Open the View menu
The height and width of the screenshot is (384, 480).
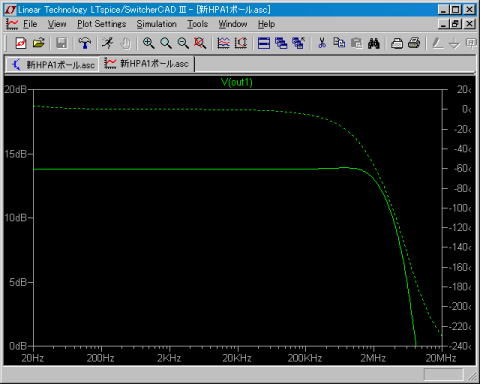coord(57,24)
